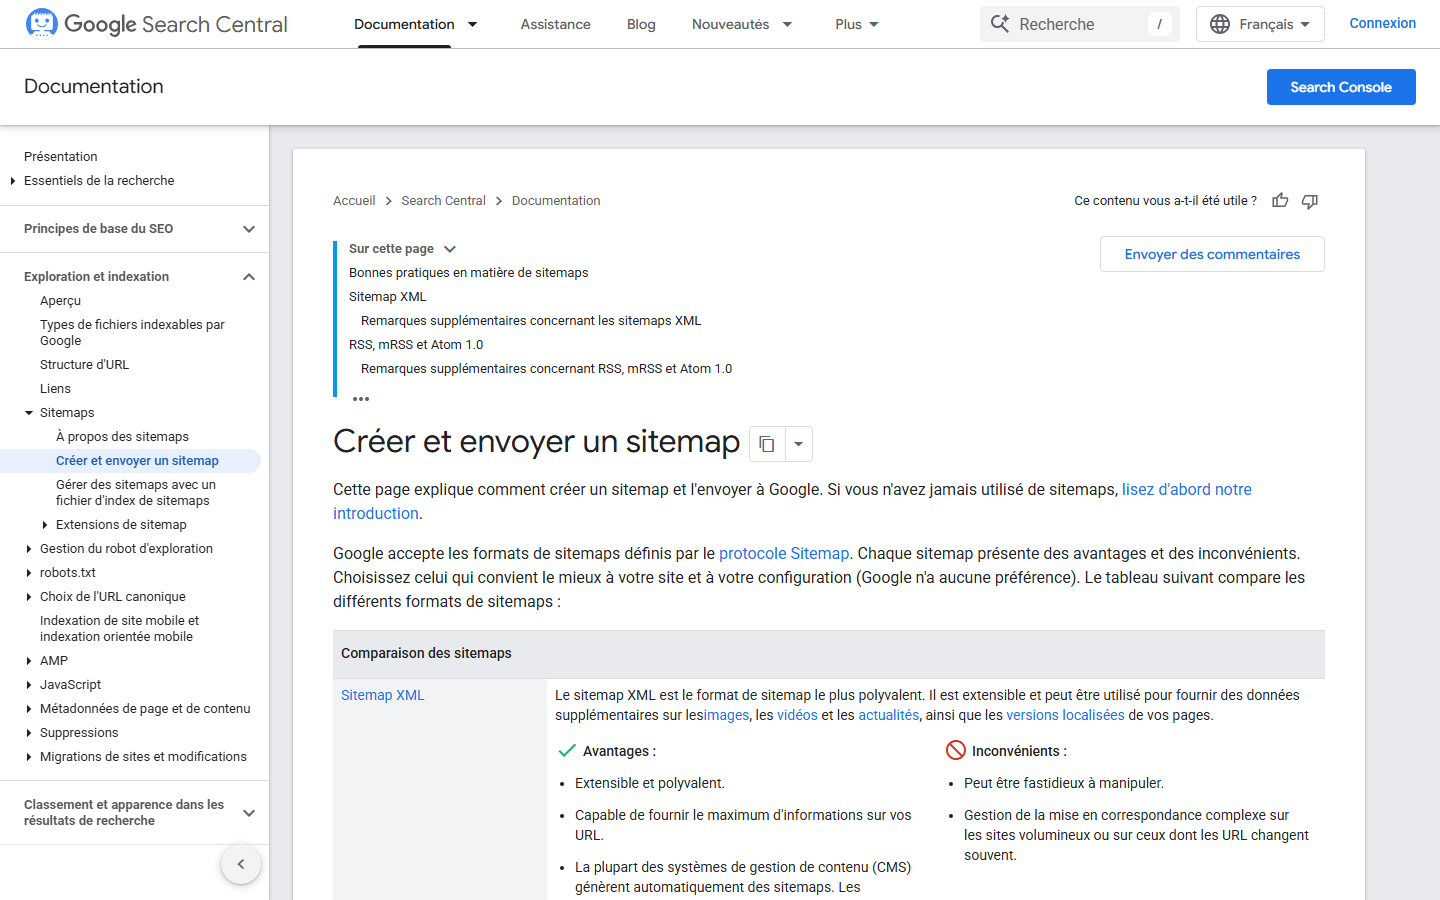This screenshot has width=1440, height=900.
Task: Expand Essentiels de la recherche arrow
Action: click(x=13, y=181)
